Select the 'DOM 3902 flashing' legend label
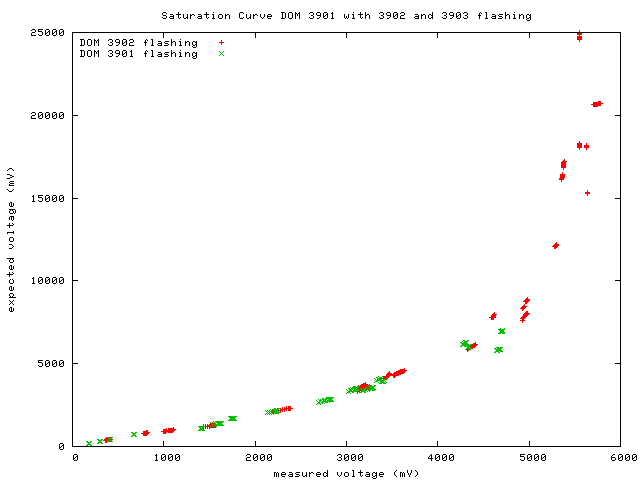The height and width of the screenshot is (480, 640). [x=138, y=43]
